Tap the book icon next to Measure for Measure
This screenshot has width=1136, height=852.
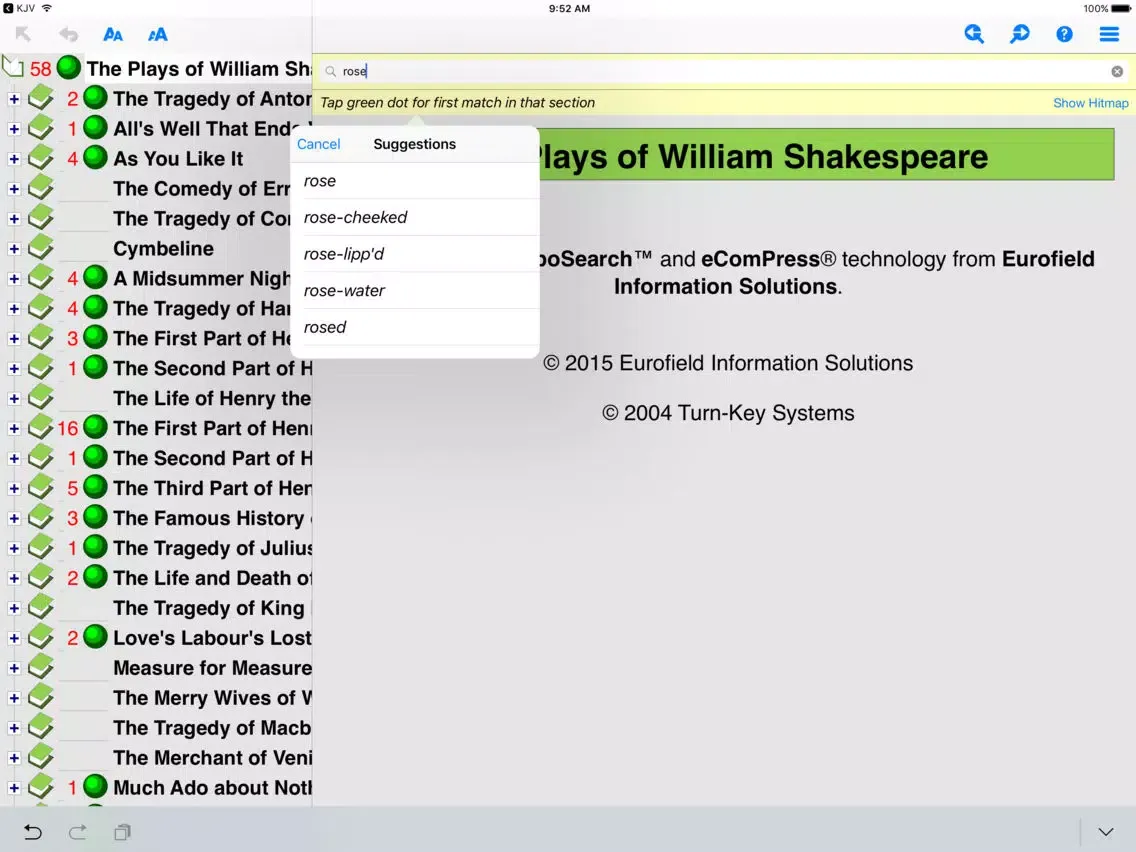tap(41, 667)
